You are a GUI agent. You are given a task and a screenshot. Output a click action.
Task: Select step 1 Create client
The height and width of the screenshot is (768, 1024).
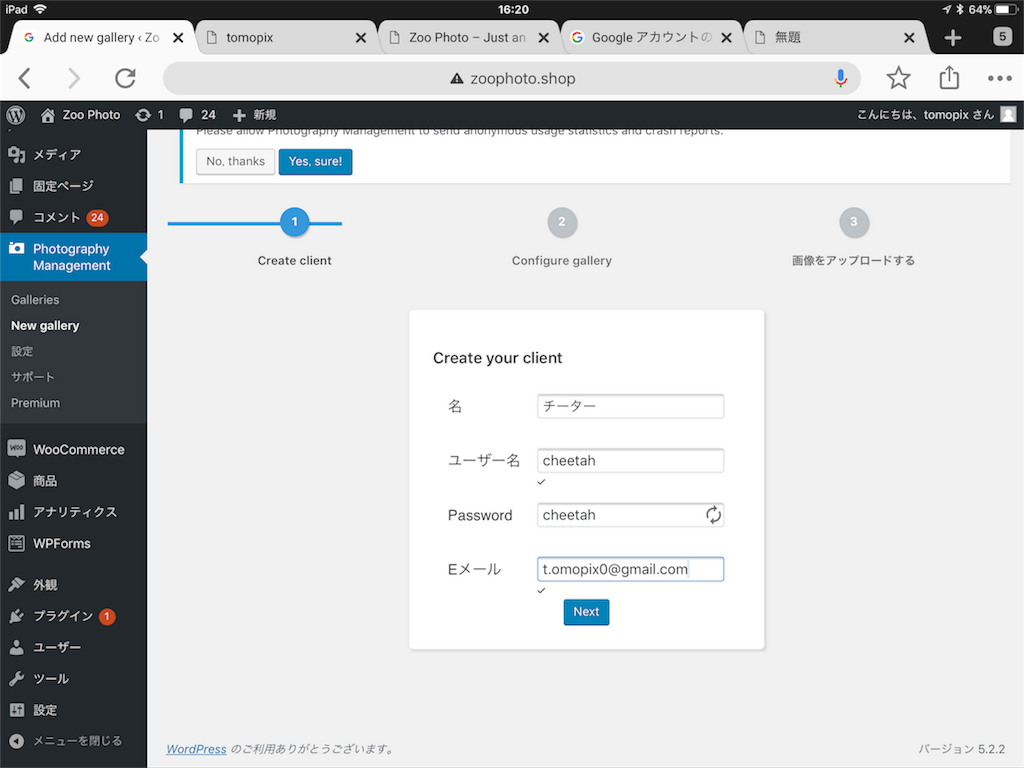point(295,222)
